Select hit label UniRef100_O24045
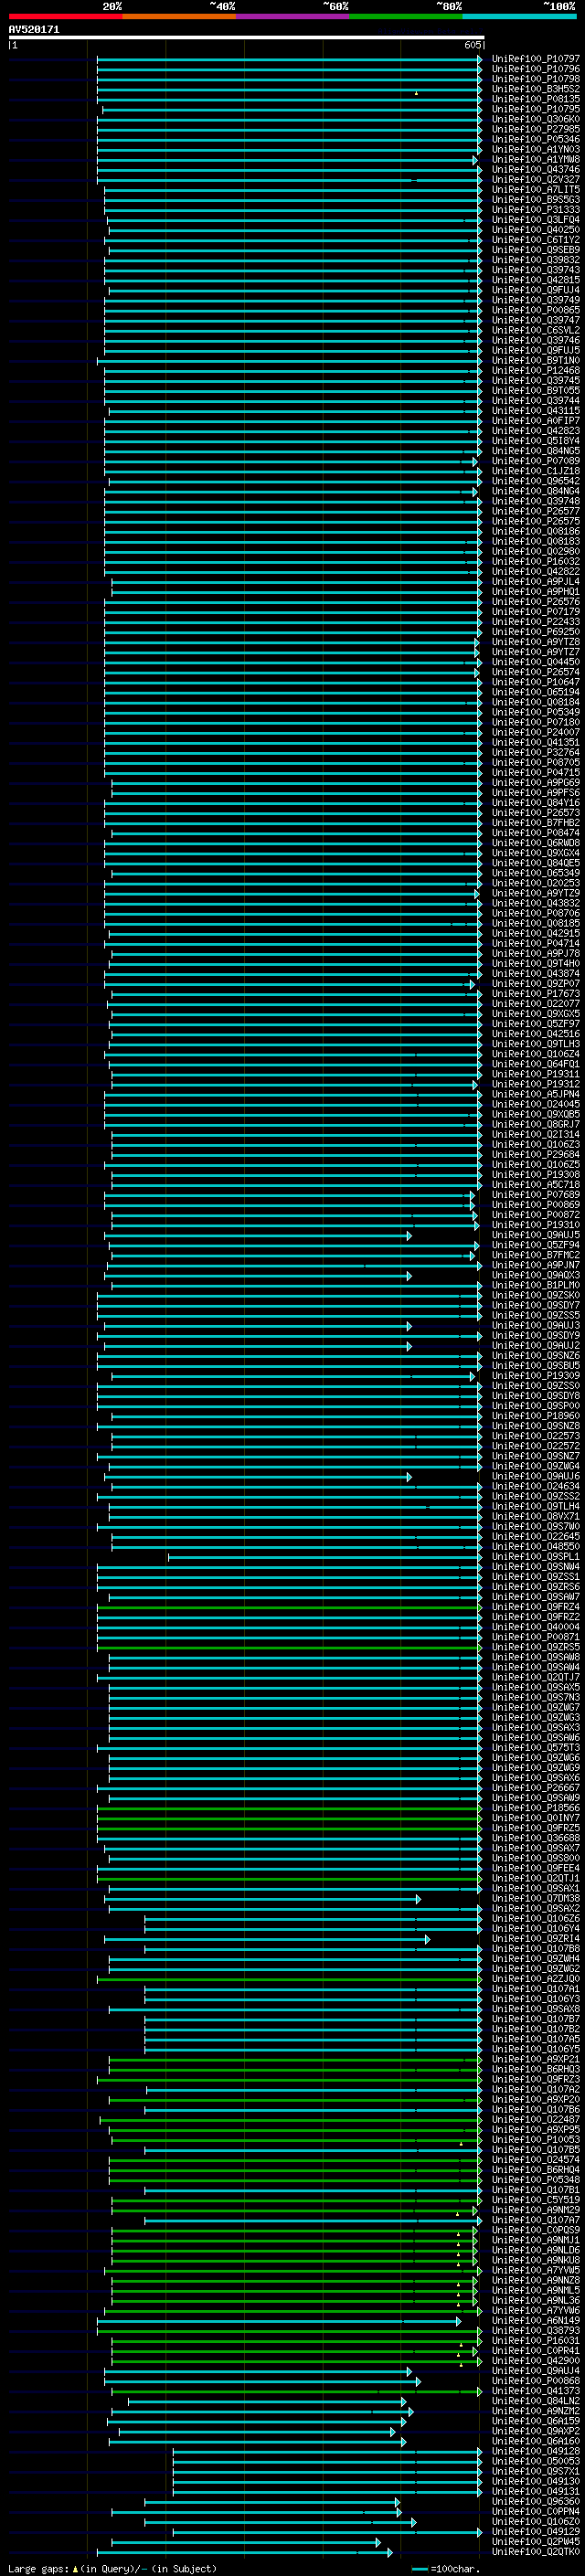Image resolution: width=585 pixels, height=2576 pixels. coord(536,1104)
